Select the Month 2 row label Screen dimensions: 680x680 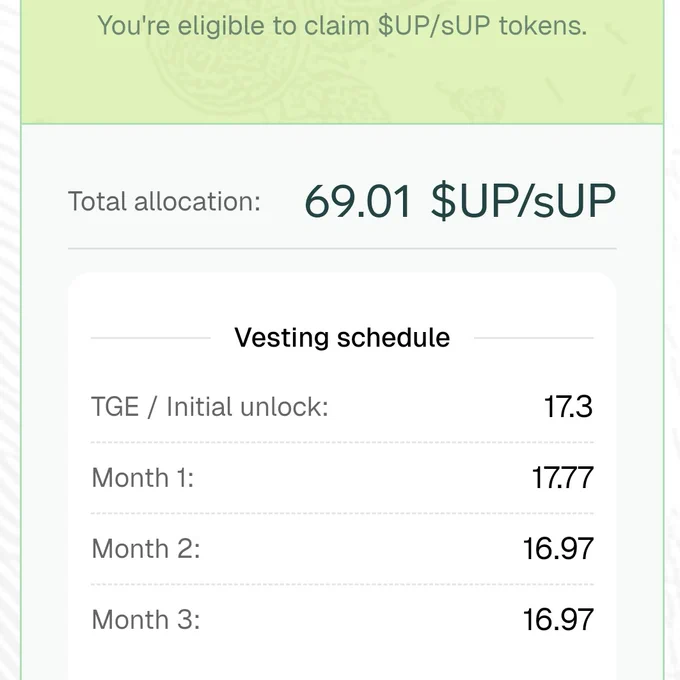click(146, 549)
